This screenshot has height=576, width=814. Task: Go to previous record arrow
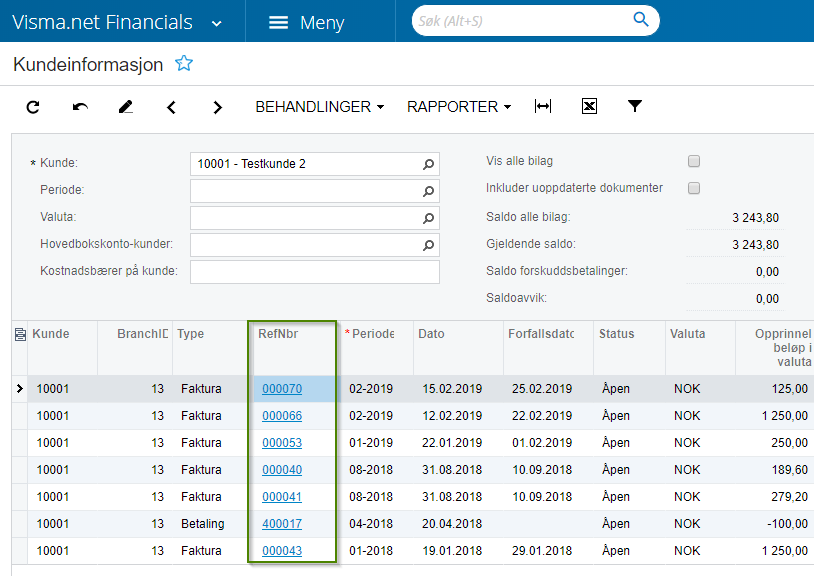coord(171,107)
